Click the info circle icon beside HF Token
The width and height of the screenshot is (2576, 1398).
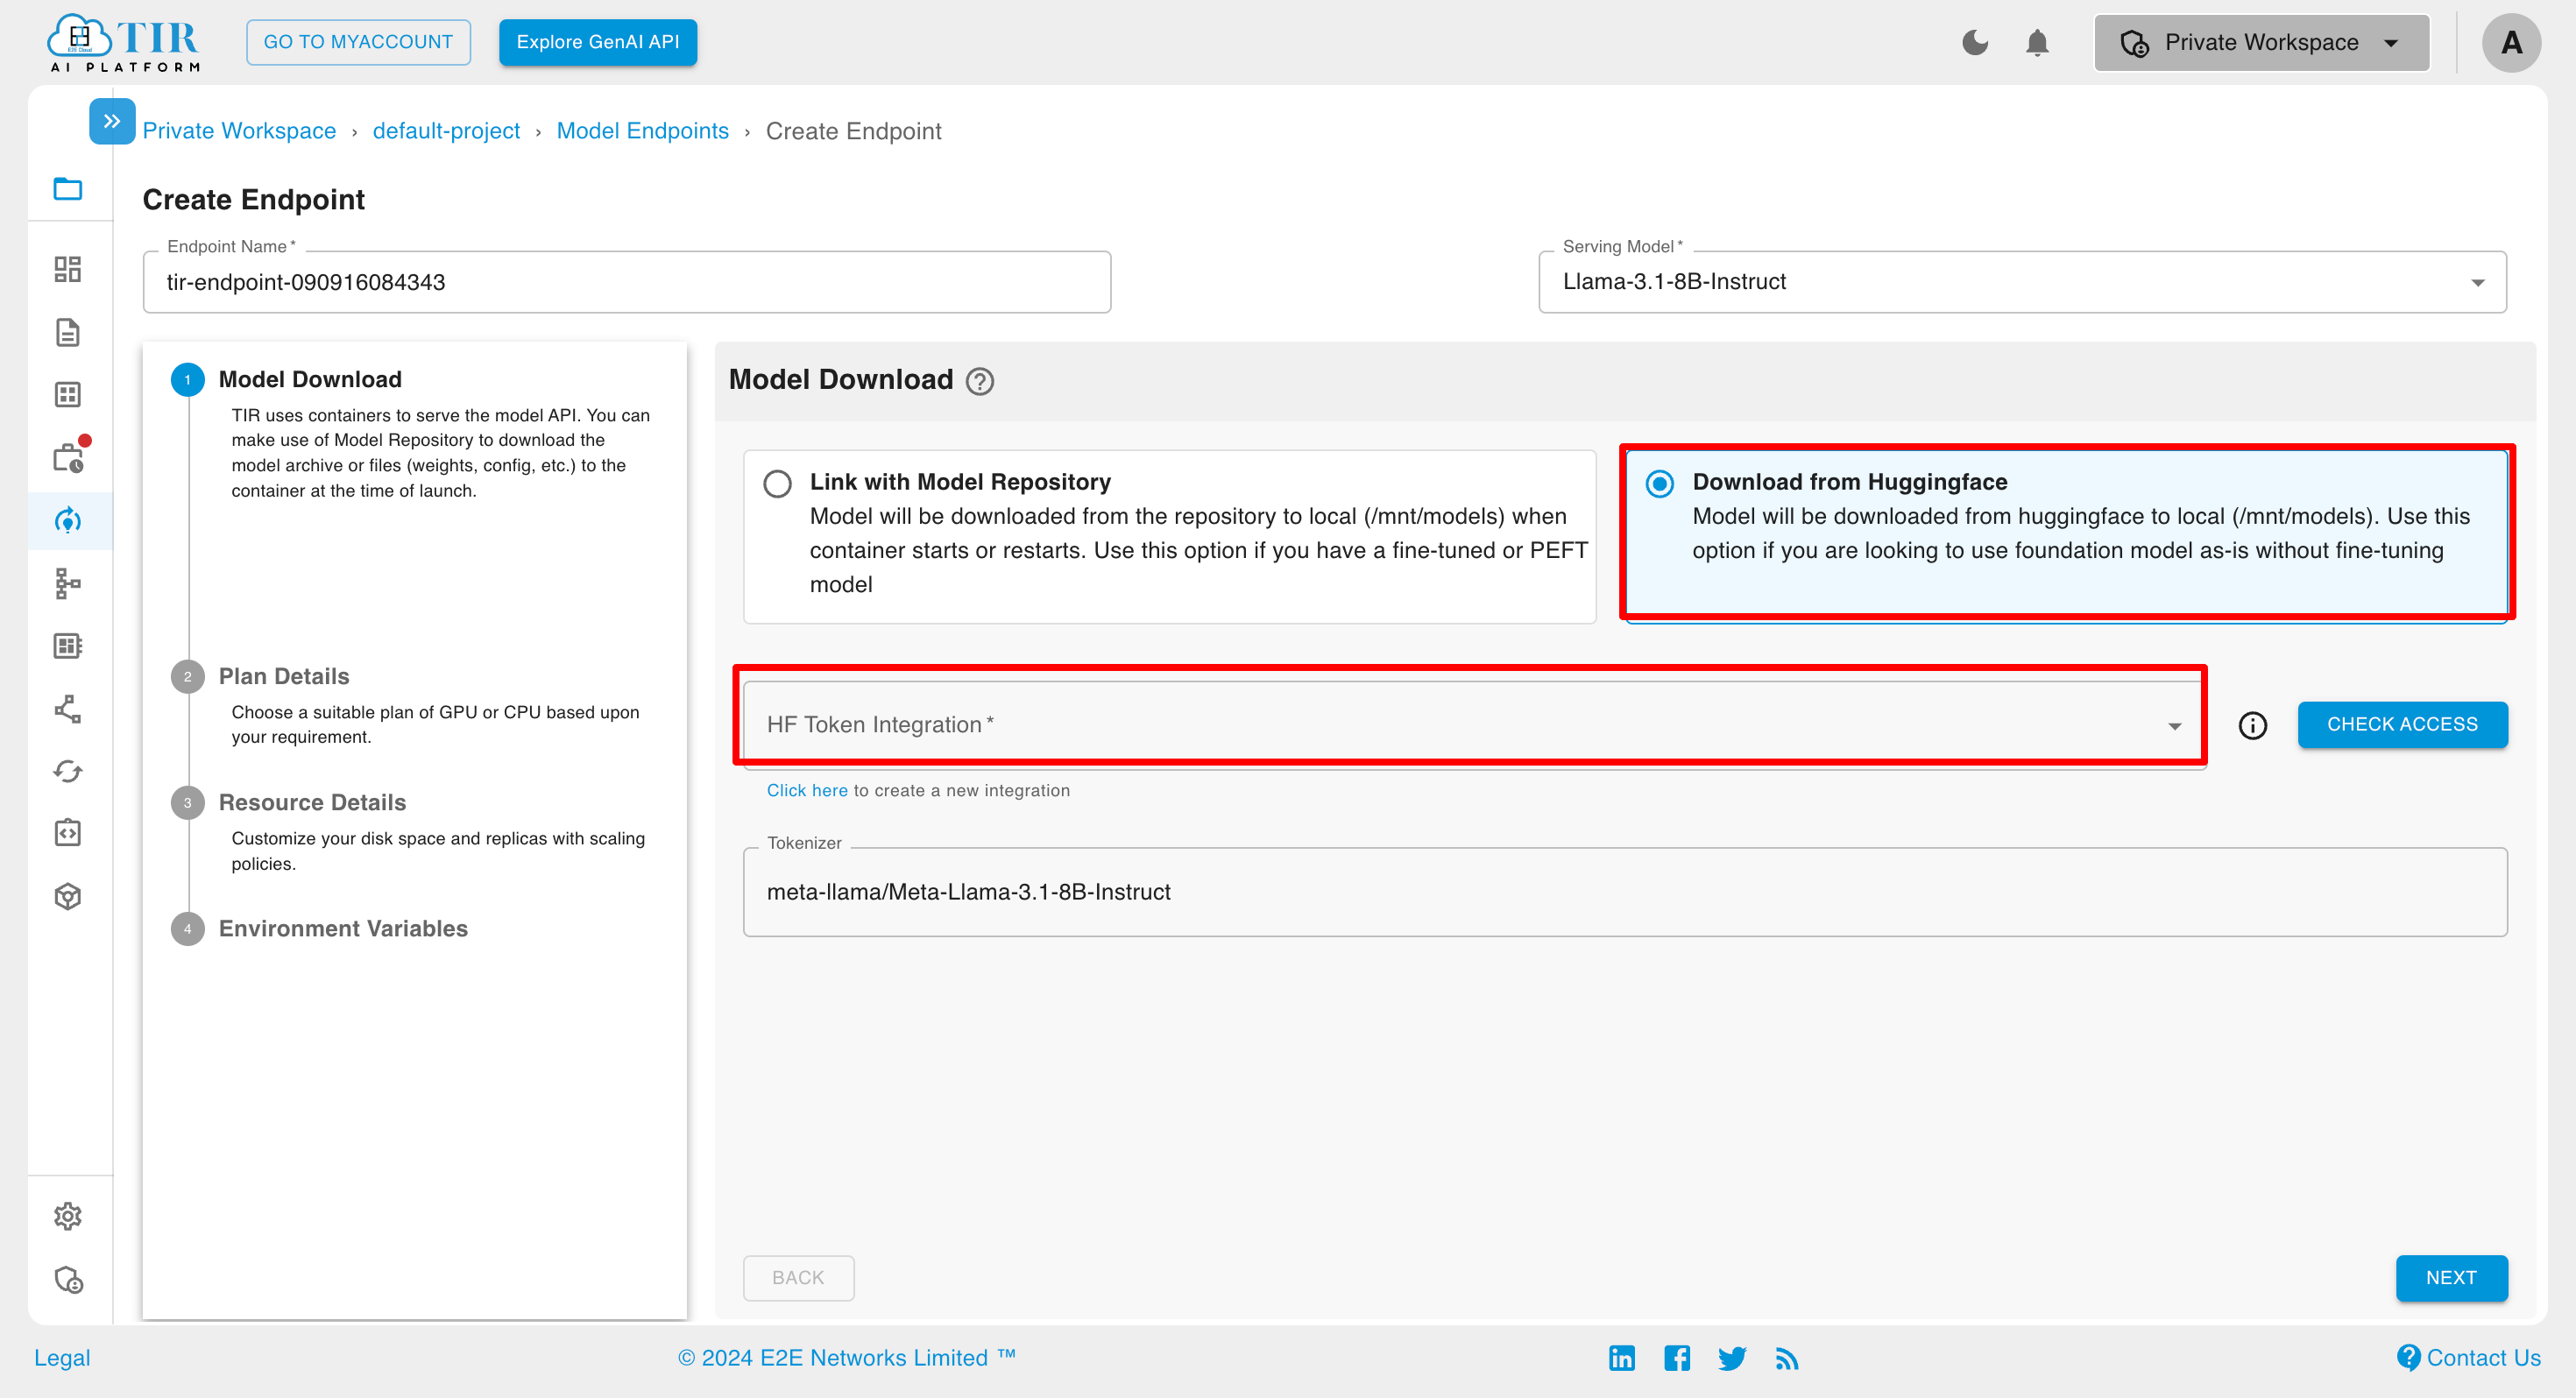2253,724
